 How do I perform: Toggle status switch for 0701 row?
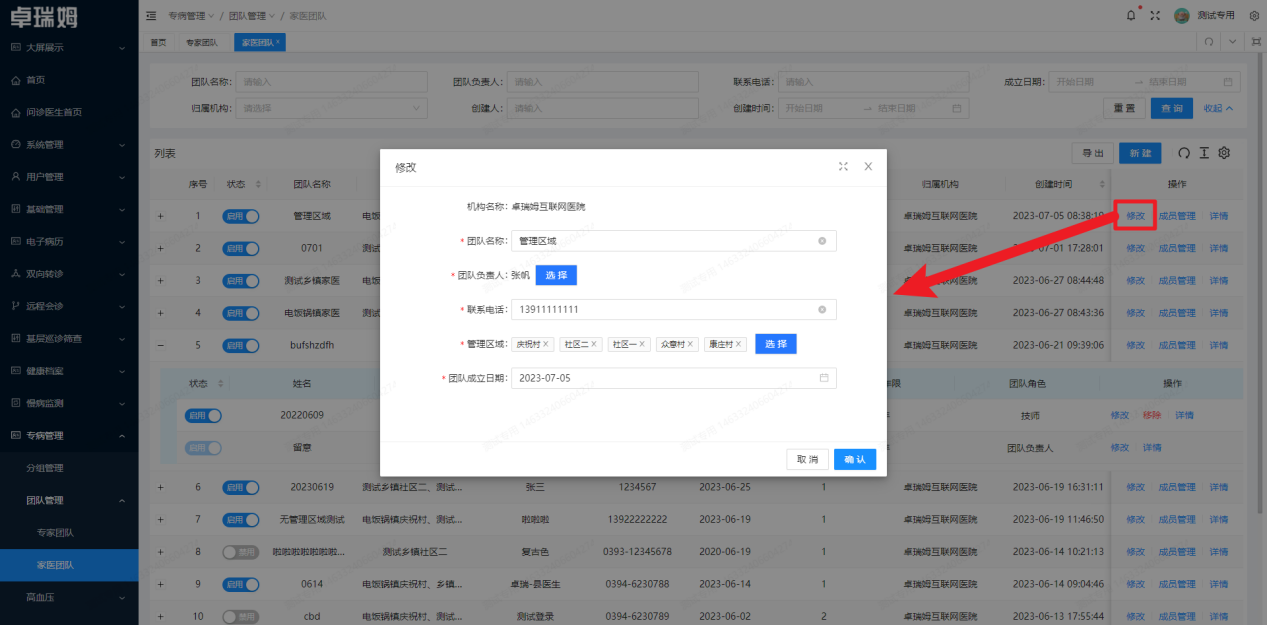click(241, 248)
